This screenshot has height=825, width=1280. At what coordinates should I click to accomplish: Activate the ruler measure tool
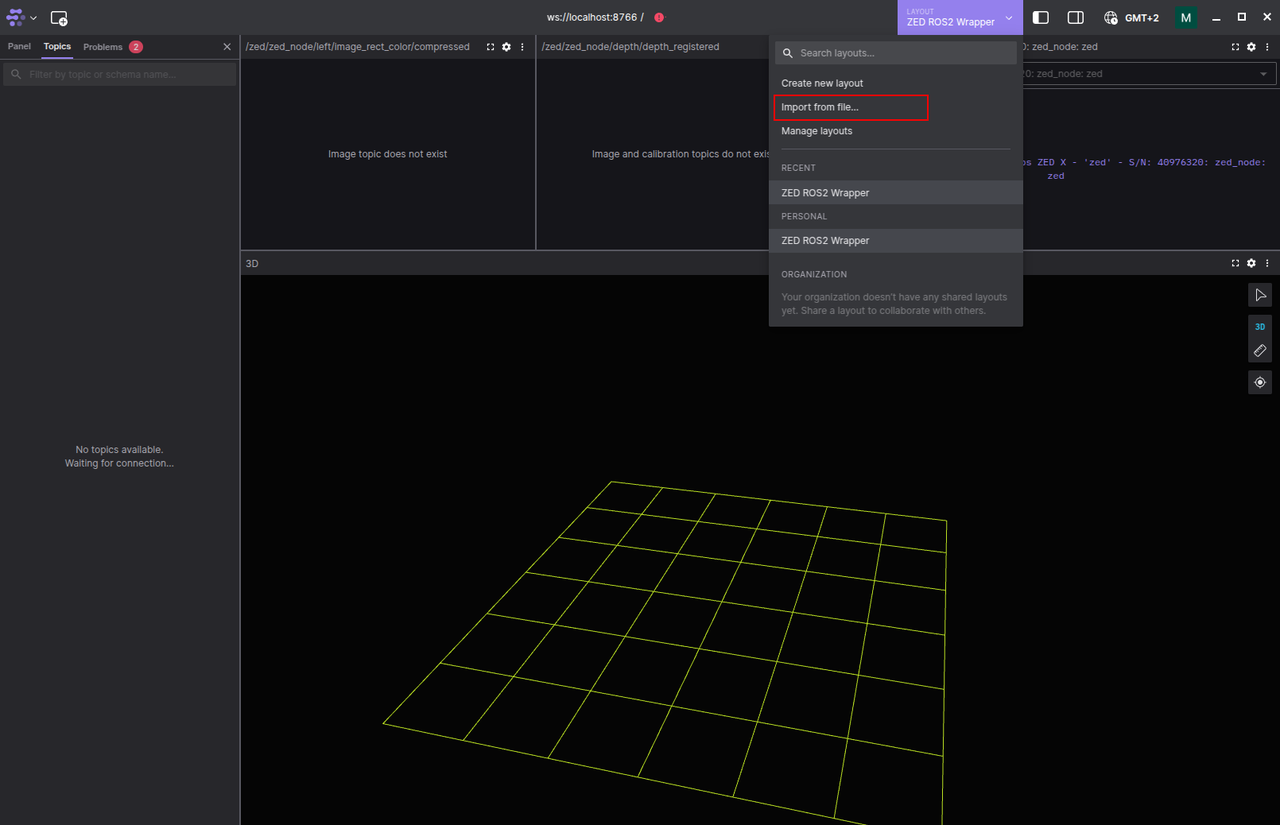click(x=1260, y=351)
